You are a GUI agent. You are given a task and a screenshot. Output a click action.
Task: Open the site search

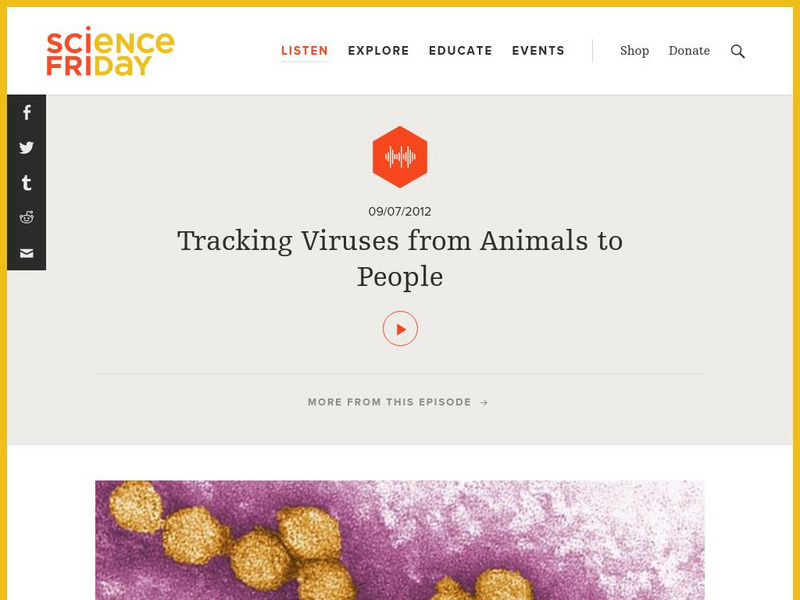pos(737,50)
